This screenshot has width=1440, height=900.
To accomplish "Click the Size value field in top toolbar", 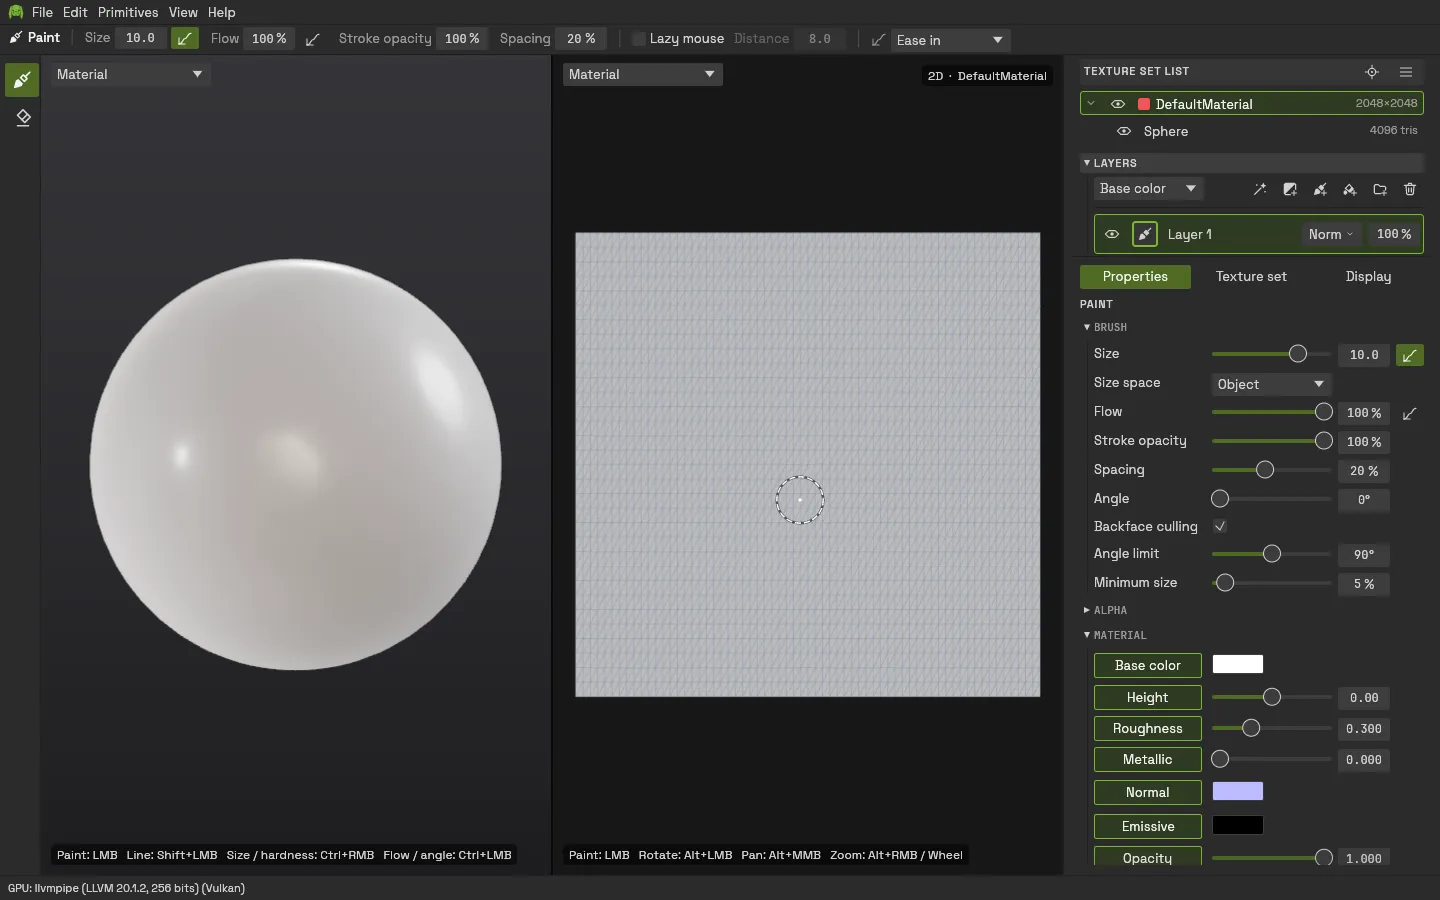I will [140, 39].
